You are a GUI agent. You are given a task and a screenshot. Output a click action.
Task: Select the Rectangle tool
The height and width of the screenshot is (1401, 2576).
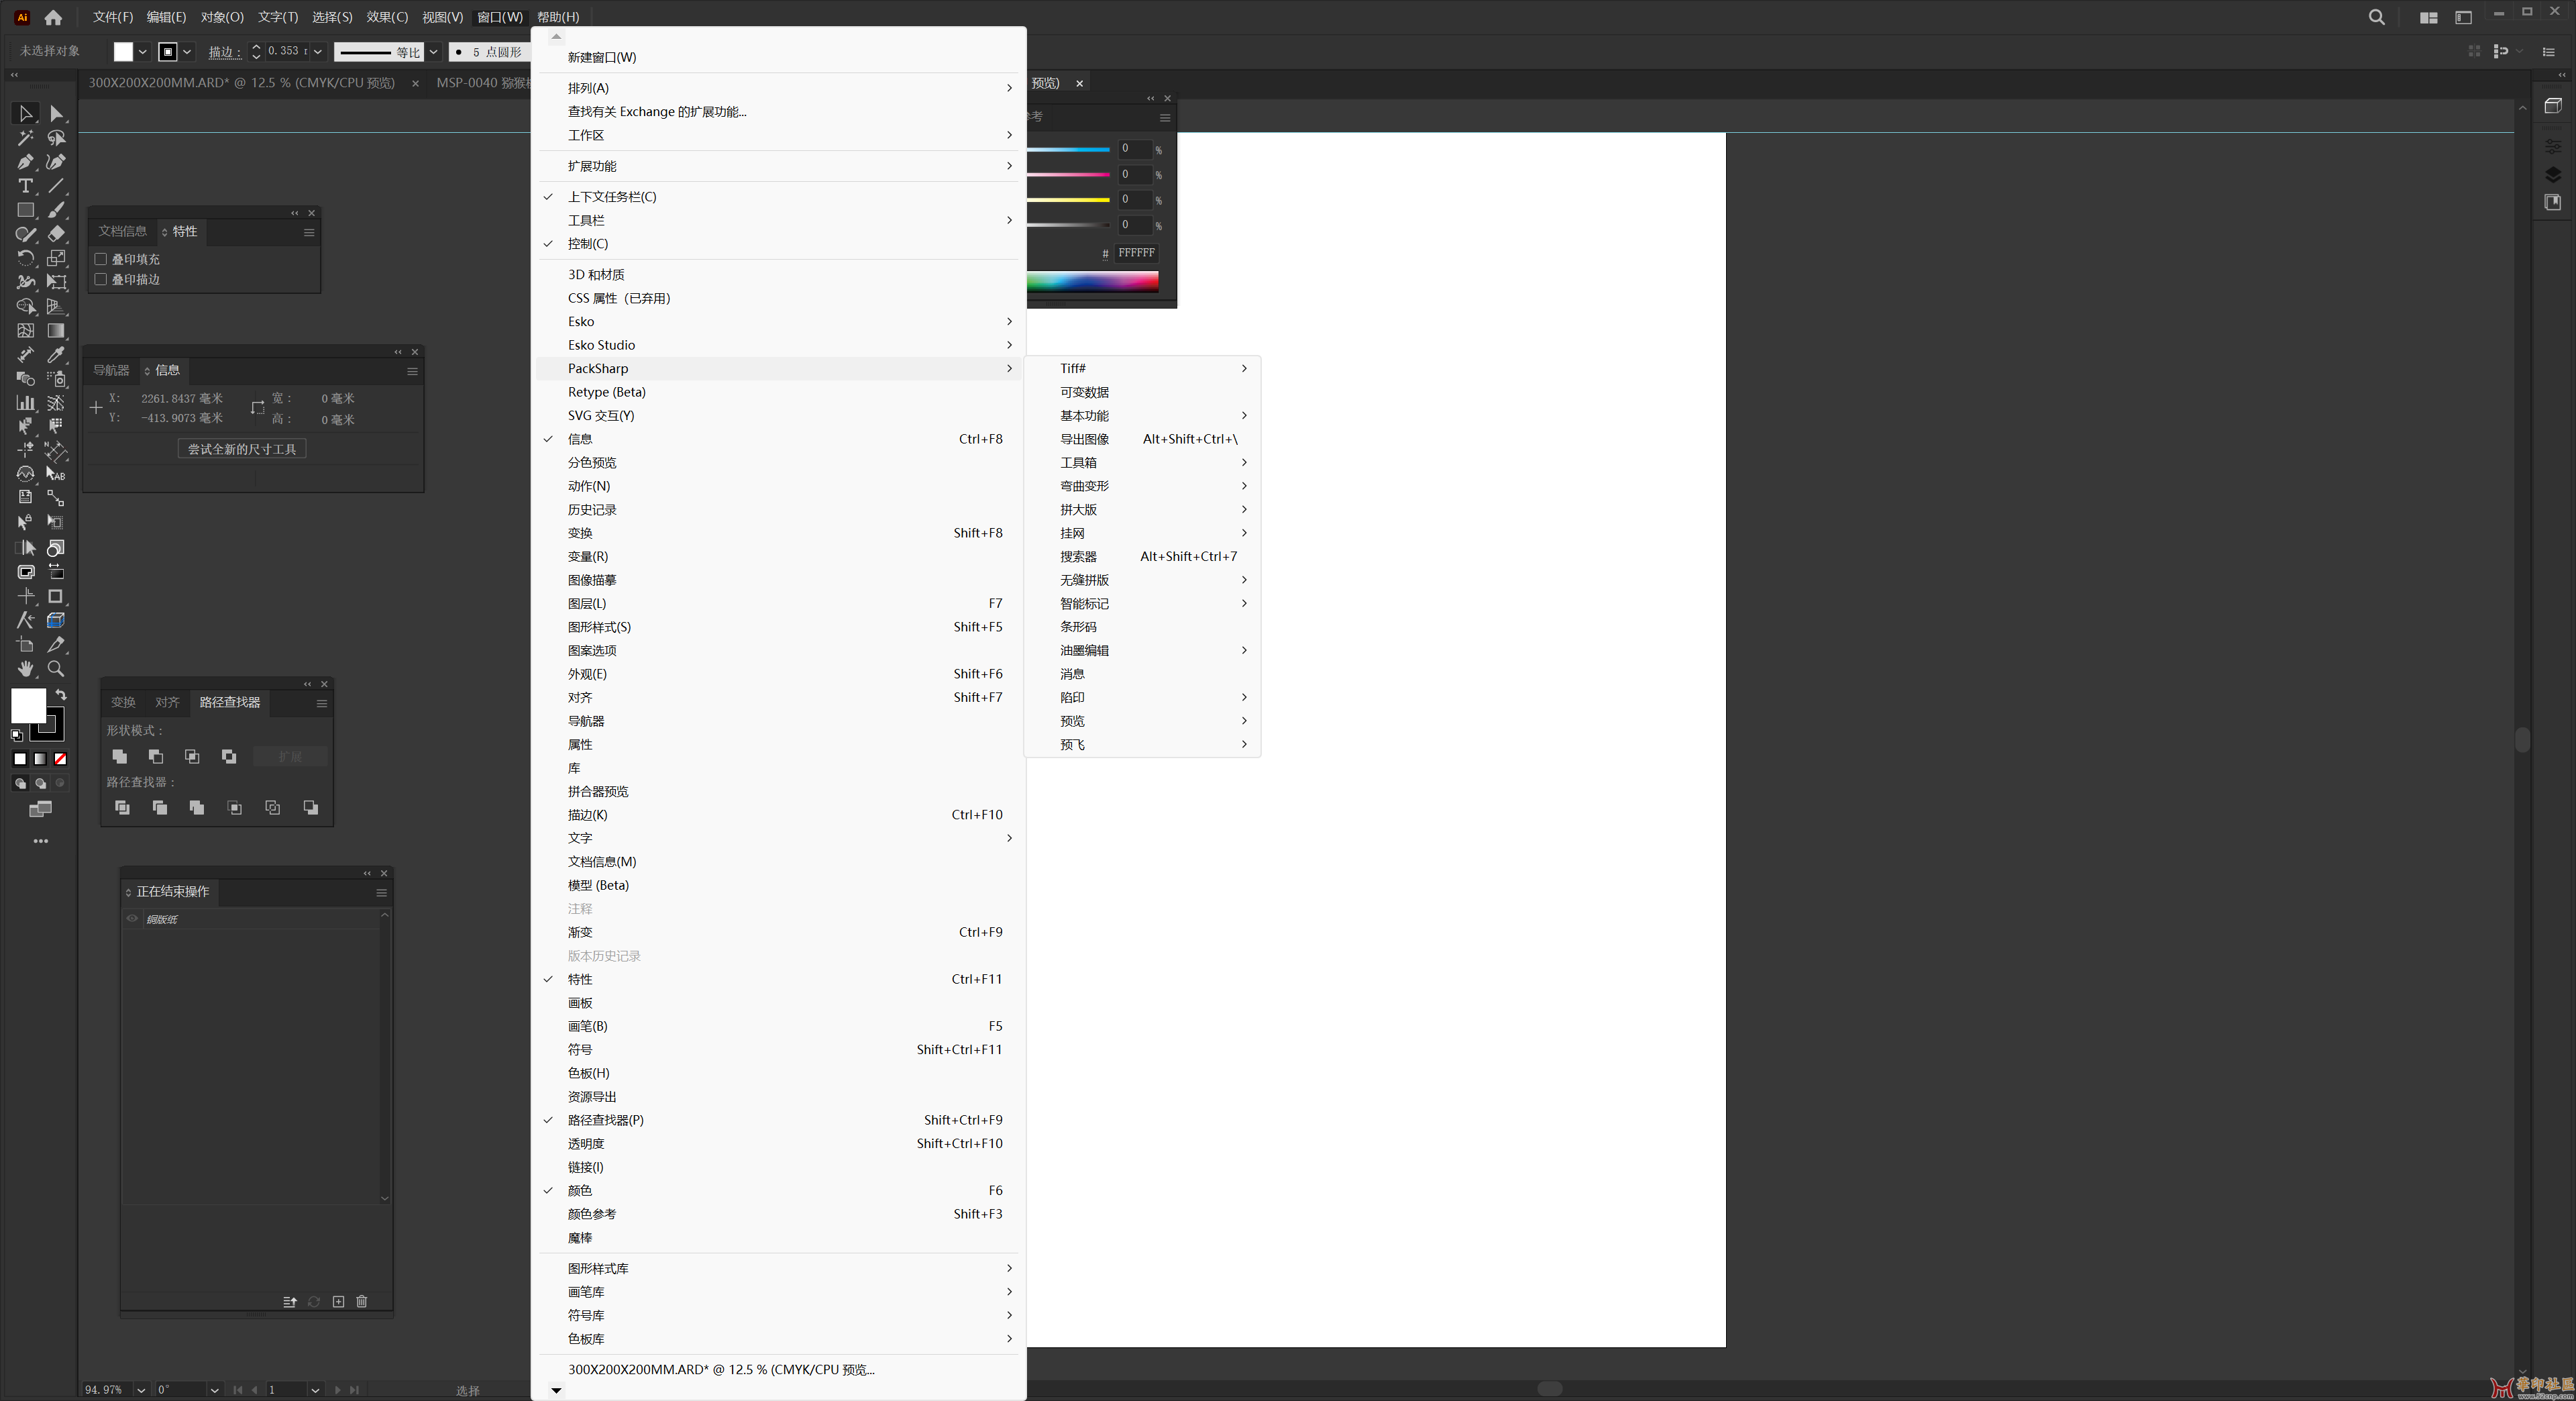coord(25,210)
